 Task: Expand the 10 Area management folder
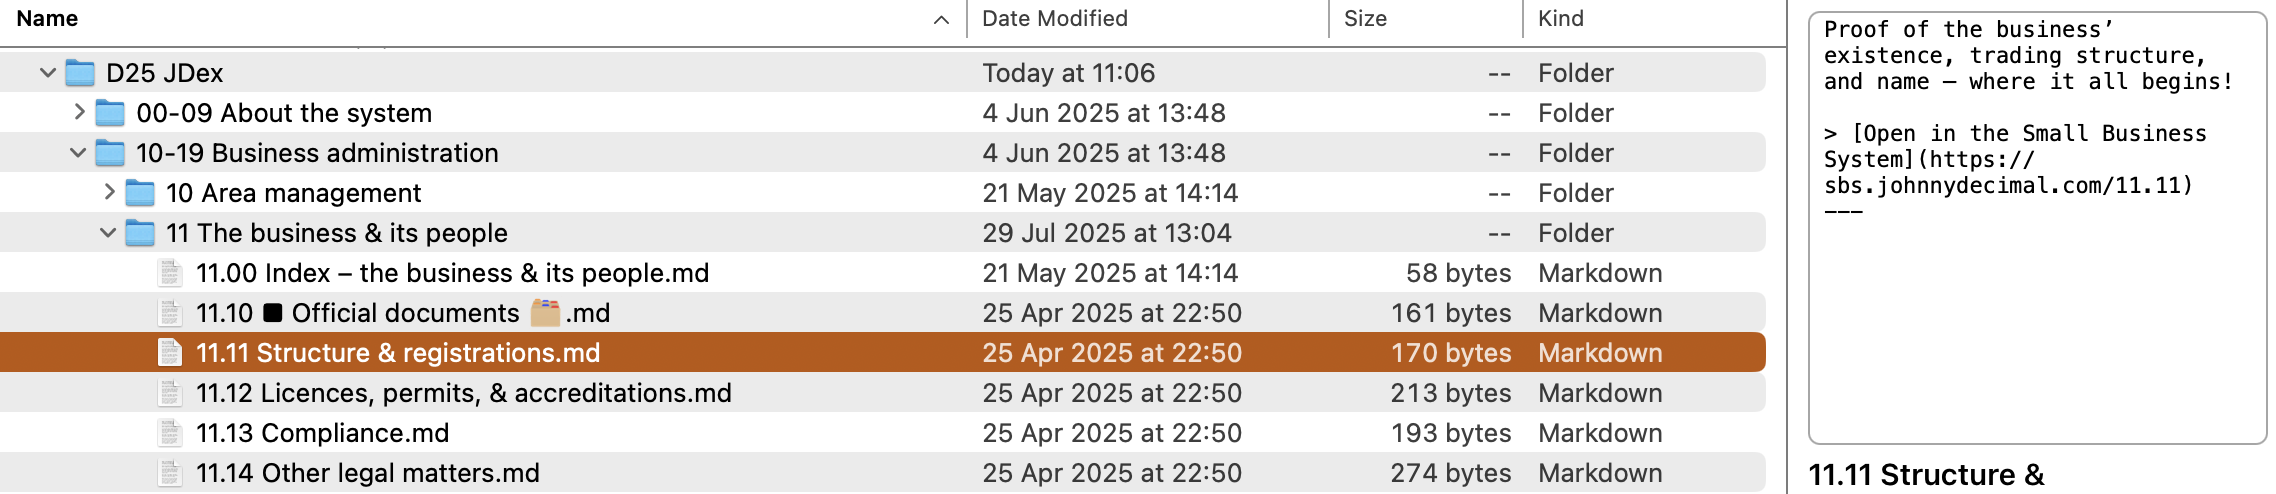click(109, 192)
